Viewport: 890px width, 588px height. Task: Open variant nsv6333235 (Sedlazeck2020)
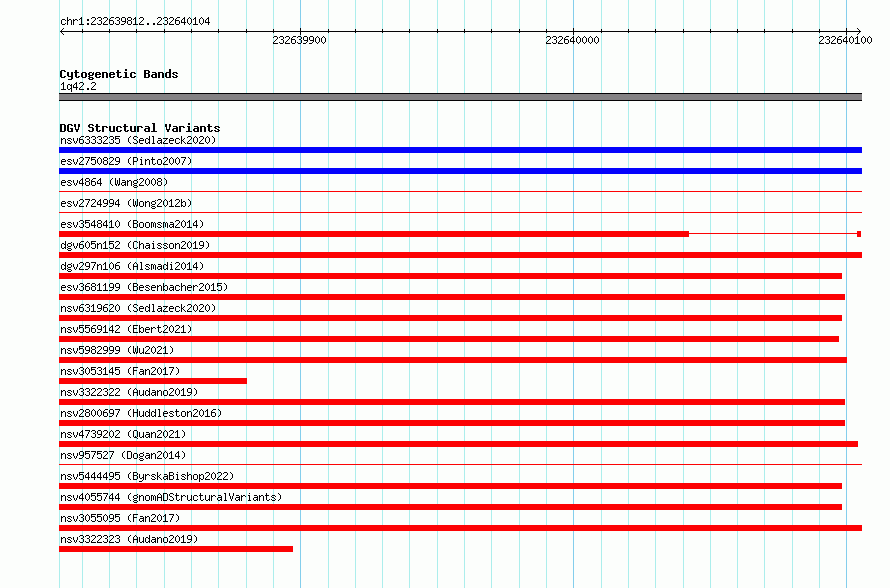(x=138, y=140)
